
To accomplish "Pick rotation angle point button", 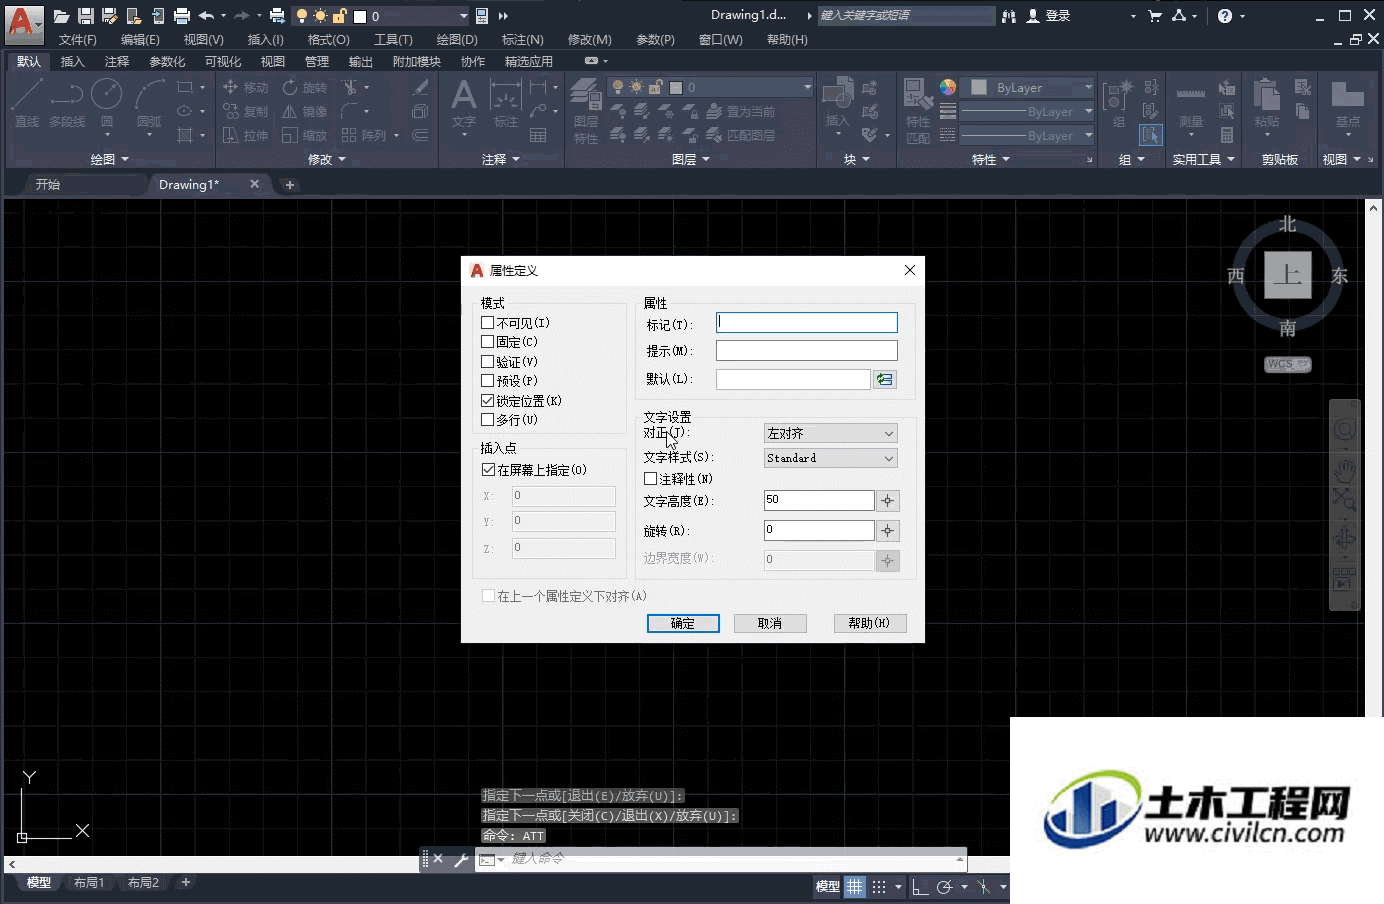I will click(887, 530).
